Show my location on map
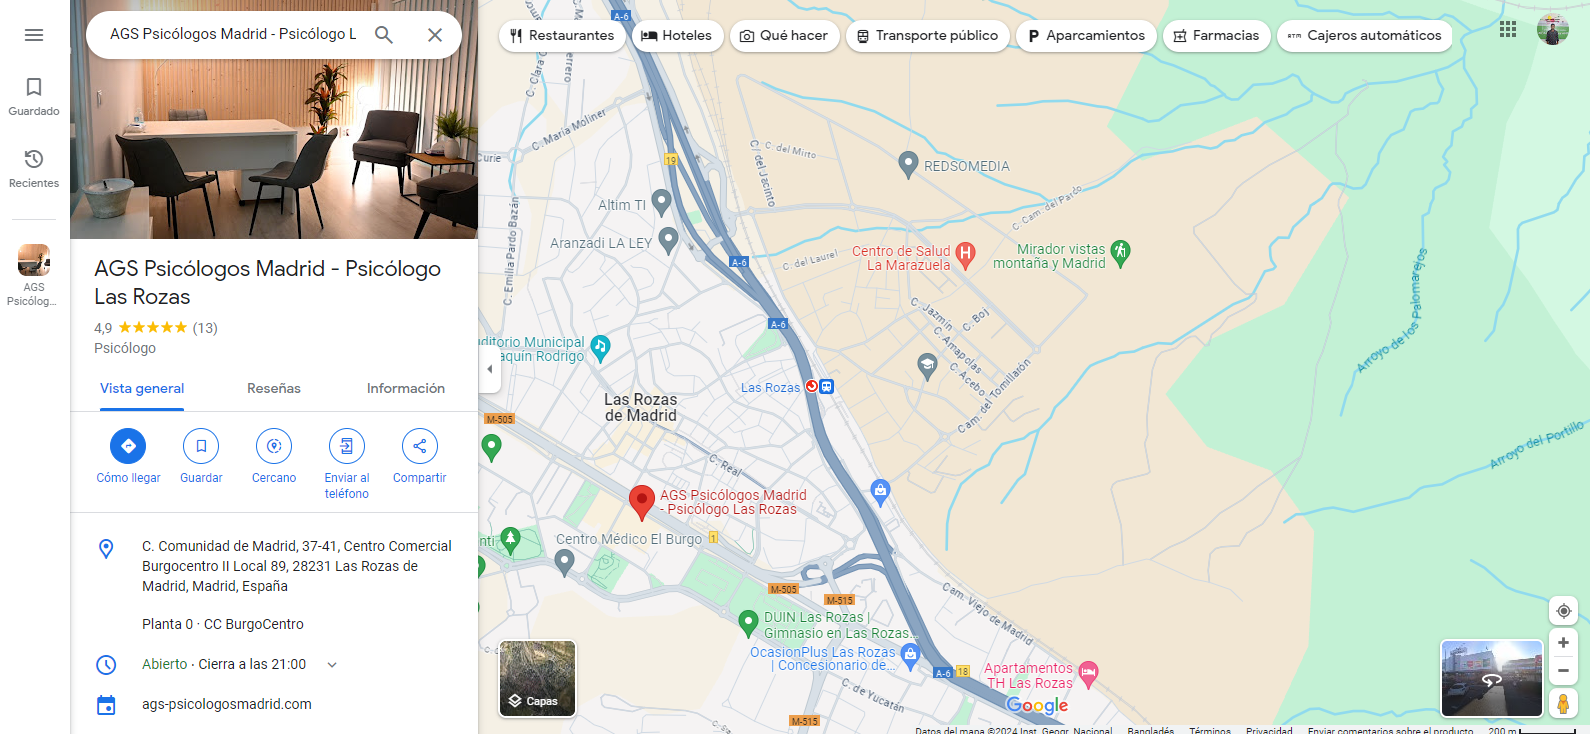Image resolution: width=1590 pixels, height=734 pixels. [1563, 611]
